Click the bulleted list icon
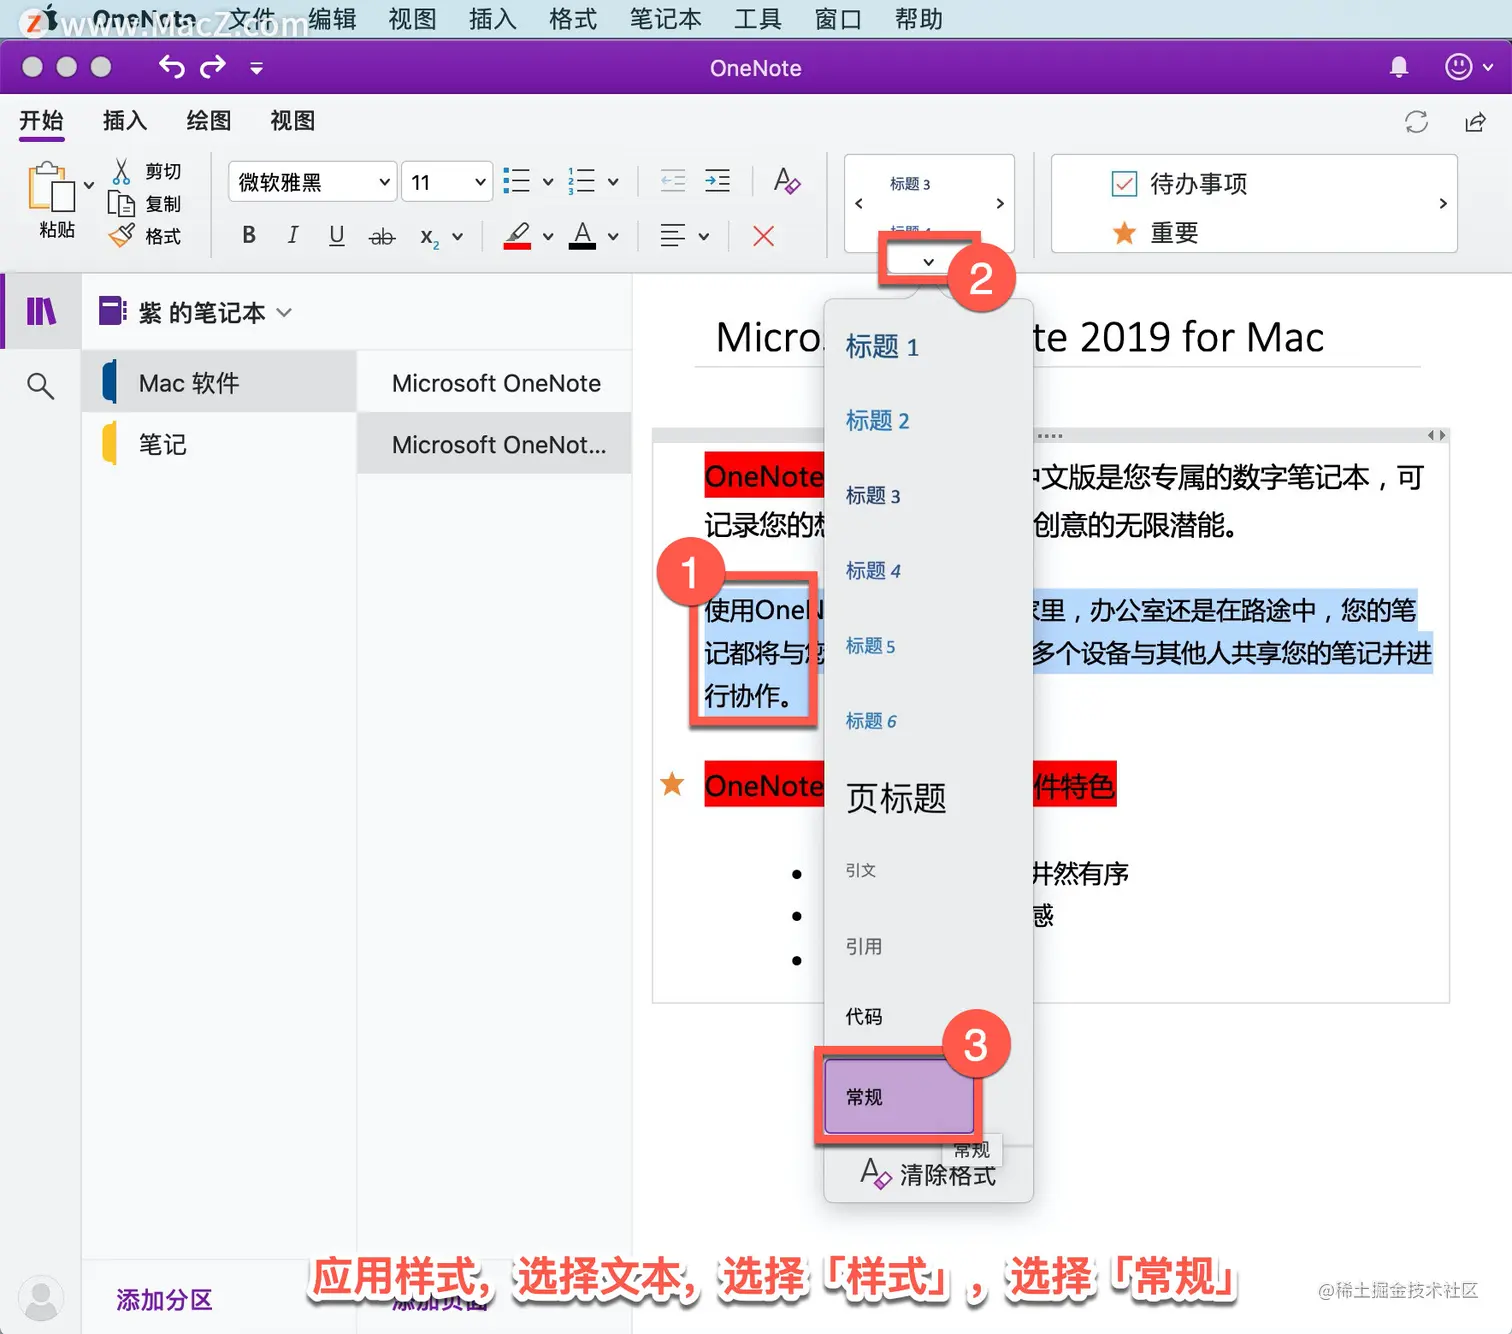 click(516, 181)
